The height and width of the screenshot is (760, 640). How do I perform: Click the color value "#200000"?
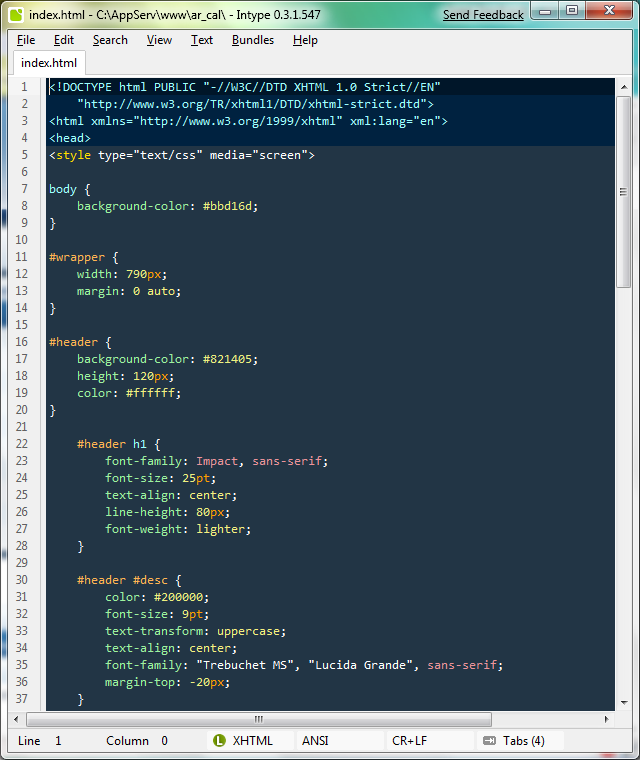pyautogui.click(x=179, y=597)
